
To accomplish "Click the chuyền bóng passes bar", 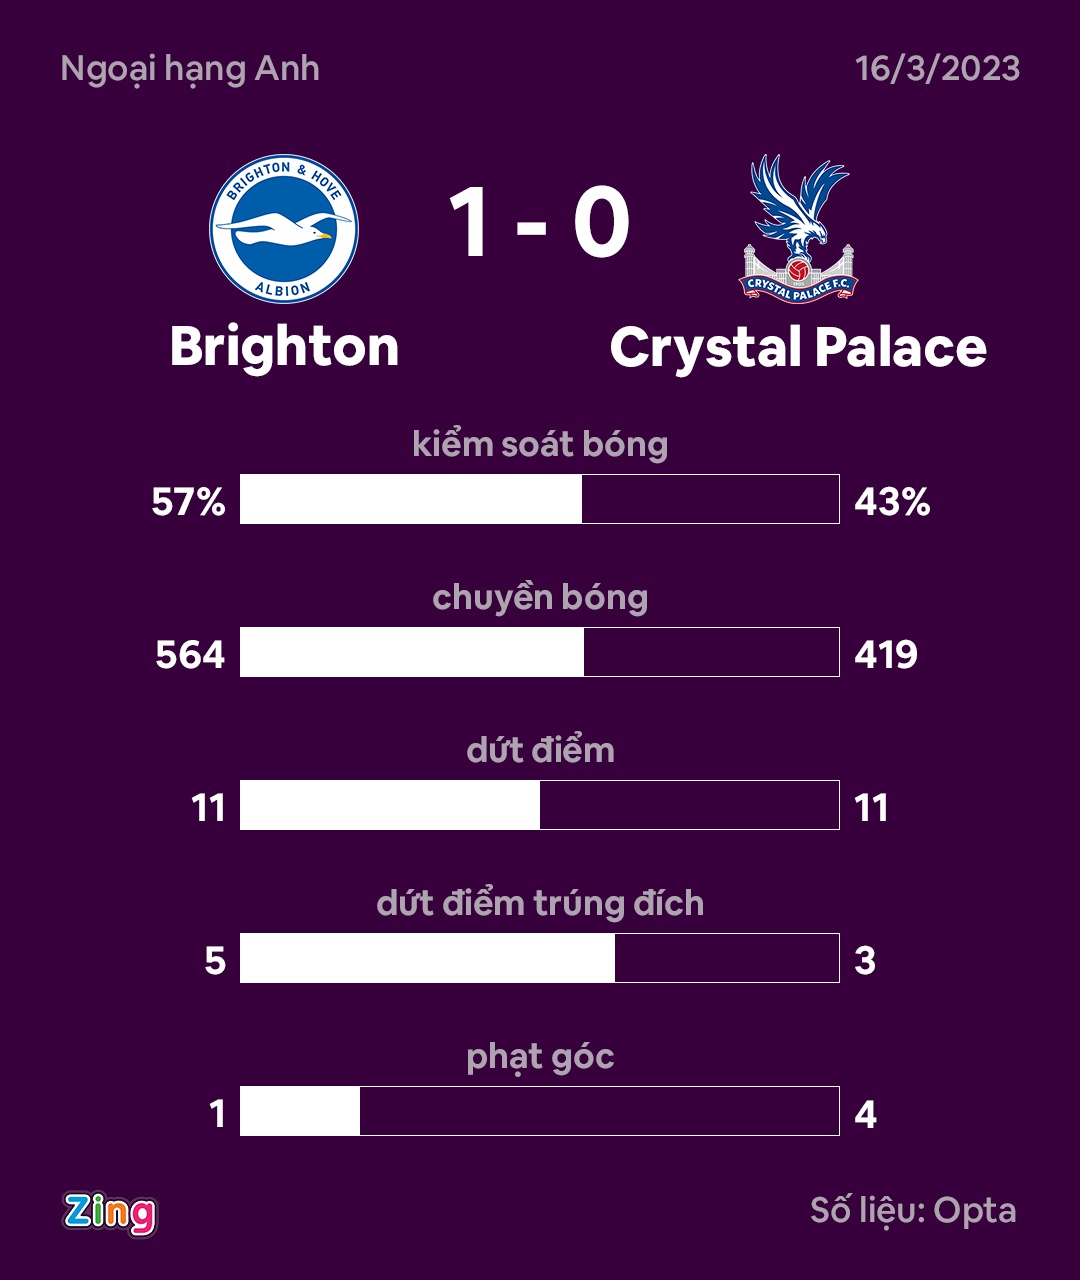I will (x=539, y=652).
